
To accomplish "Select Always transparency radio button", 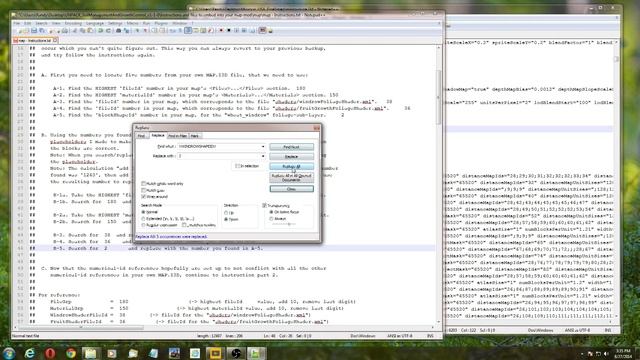I will [x=271, y=219].
